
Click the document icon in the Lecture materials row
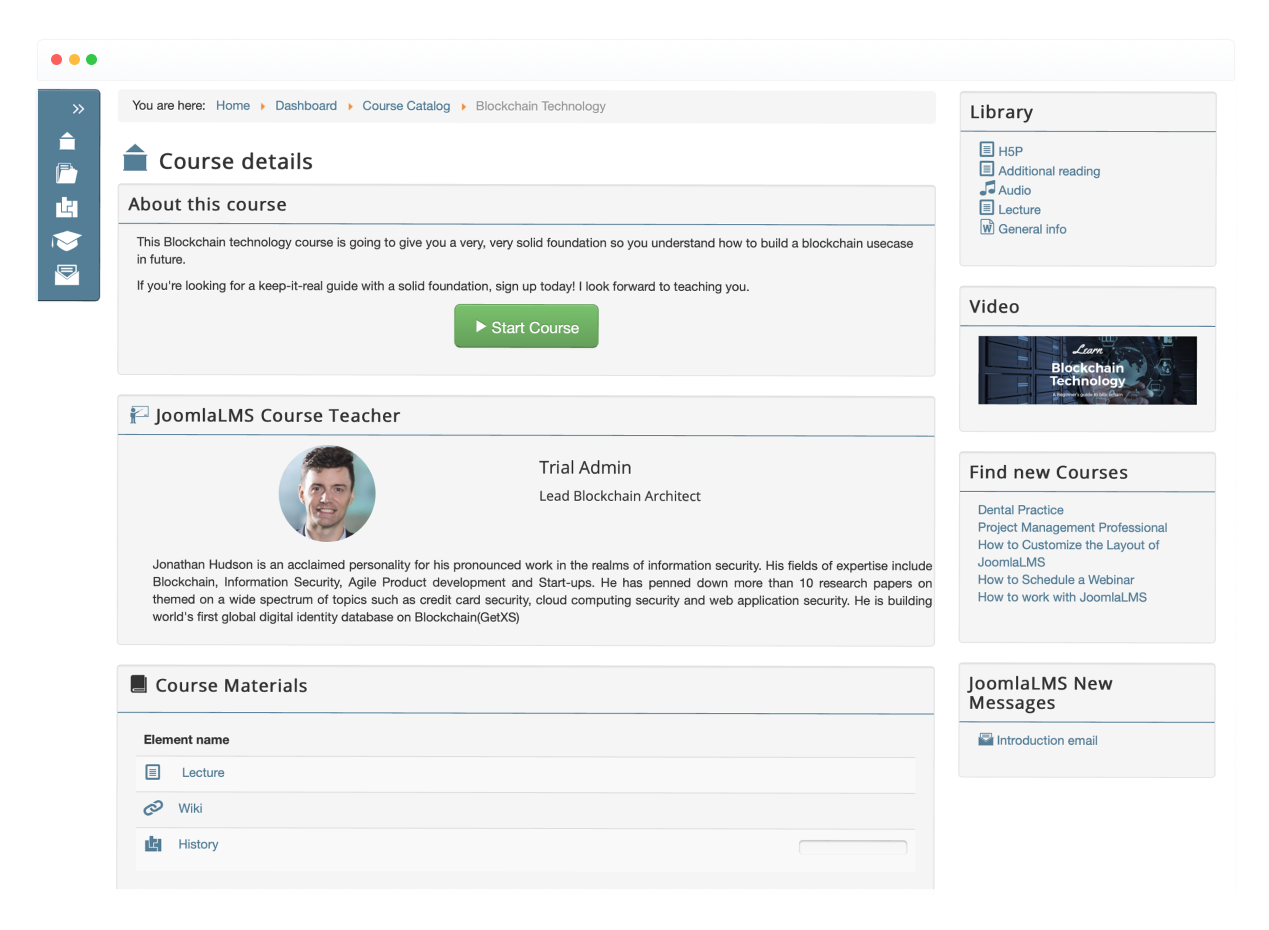pos(153,772)
